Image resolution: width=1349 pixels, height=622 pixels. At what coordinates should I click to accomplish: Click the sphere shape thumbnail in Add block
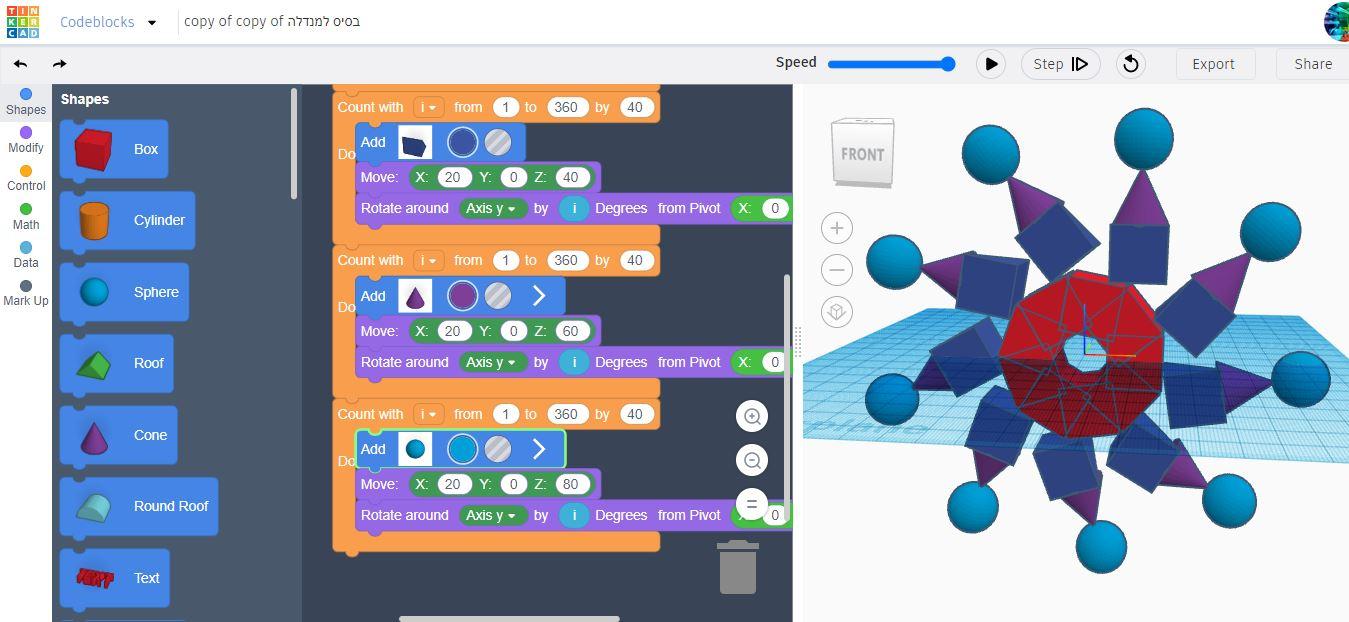pos(415,449)
